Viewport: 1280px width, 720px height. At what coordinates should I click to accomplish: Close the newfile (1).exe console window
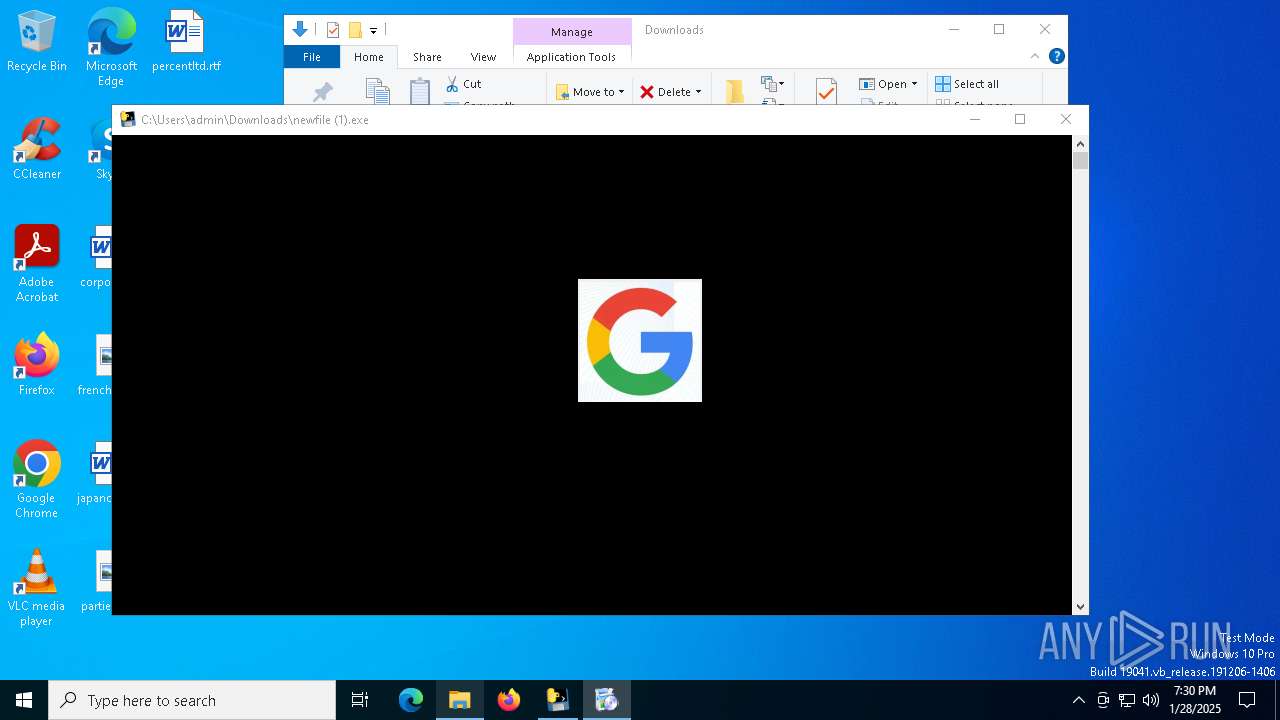tap(1066, 119)
